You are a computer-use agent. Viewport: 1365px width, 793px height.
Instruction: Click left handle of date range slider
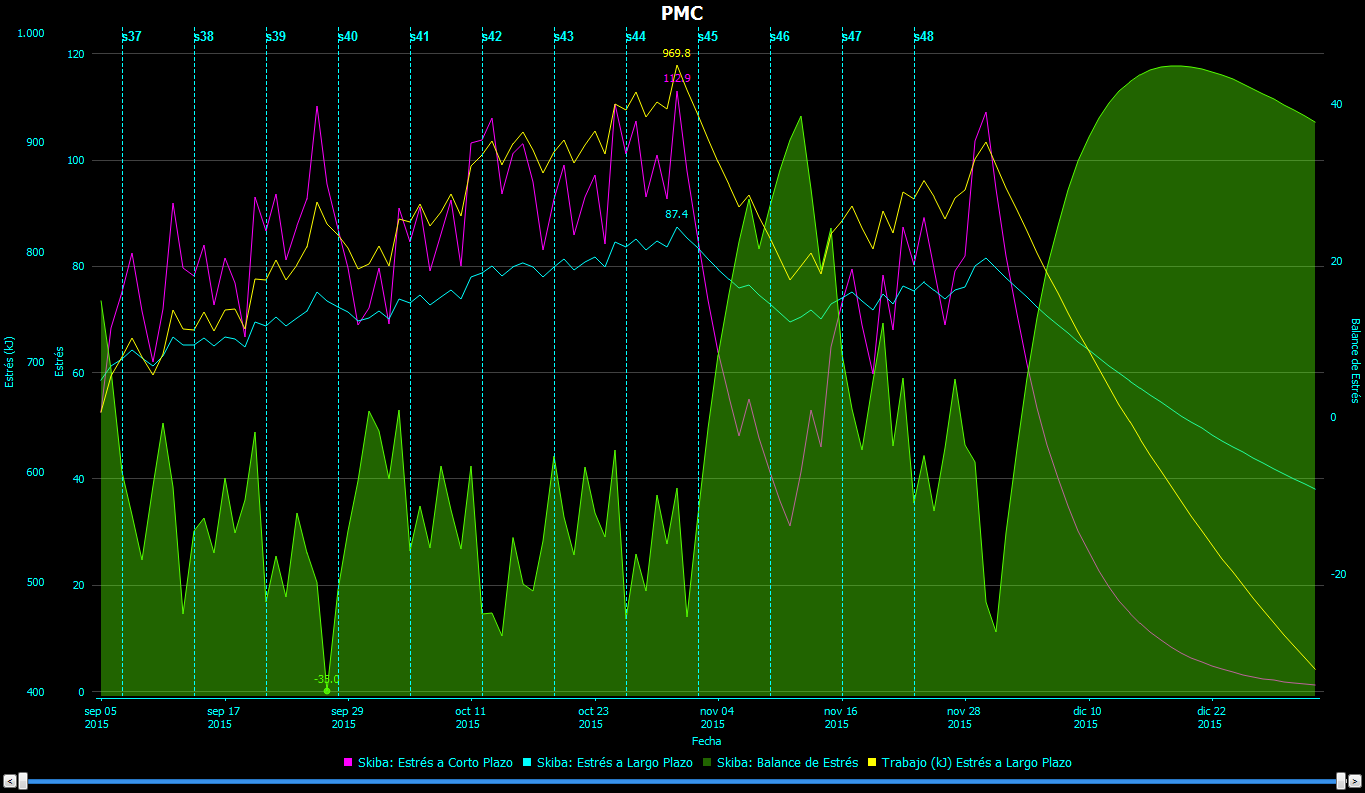tap(23, 781)
